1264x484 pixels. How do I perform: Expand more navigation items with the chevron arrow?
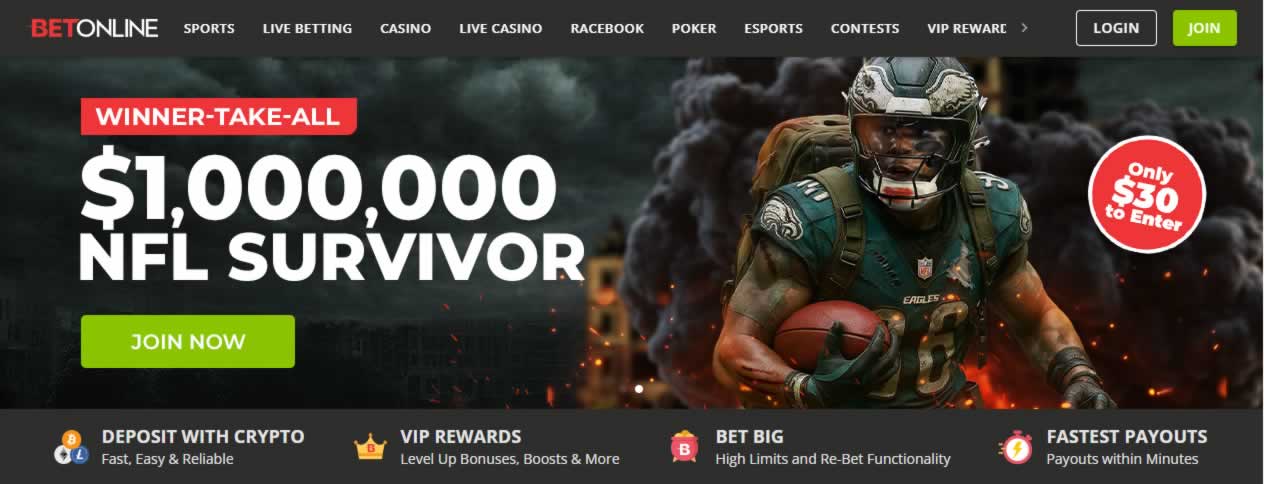[x=1024, y=28]
